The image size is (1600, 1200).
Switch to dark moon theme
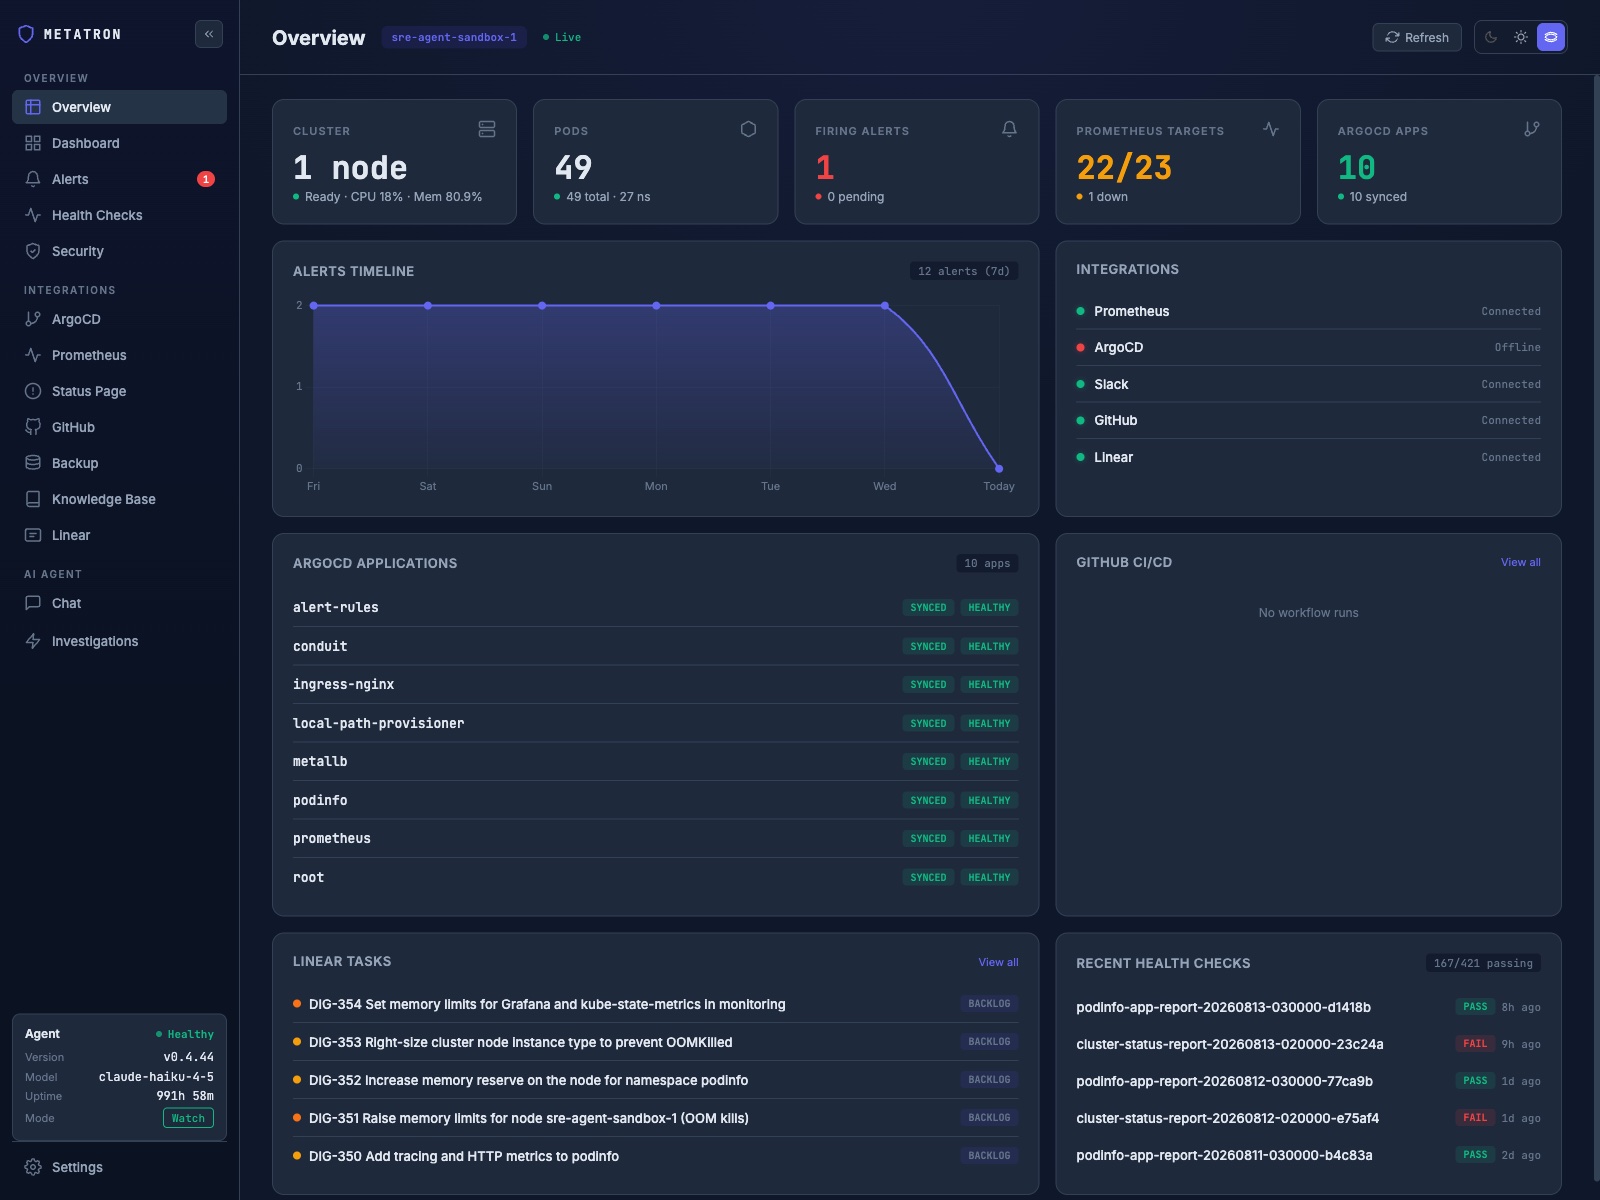(1491, 37)
